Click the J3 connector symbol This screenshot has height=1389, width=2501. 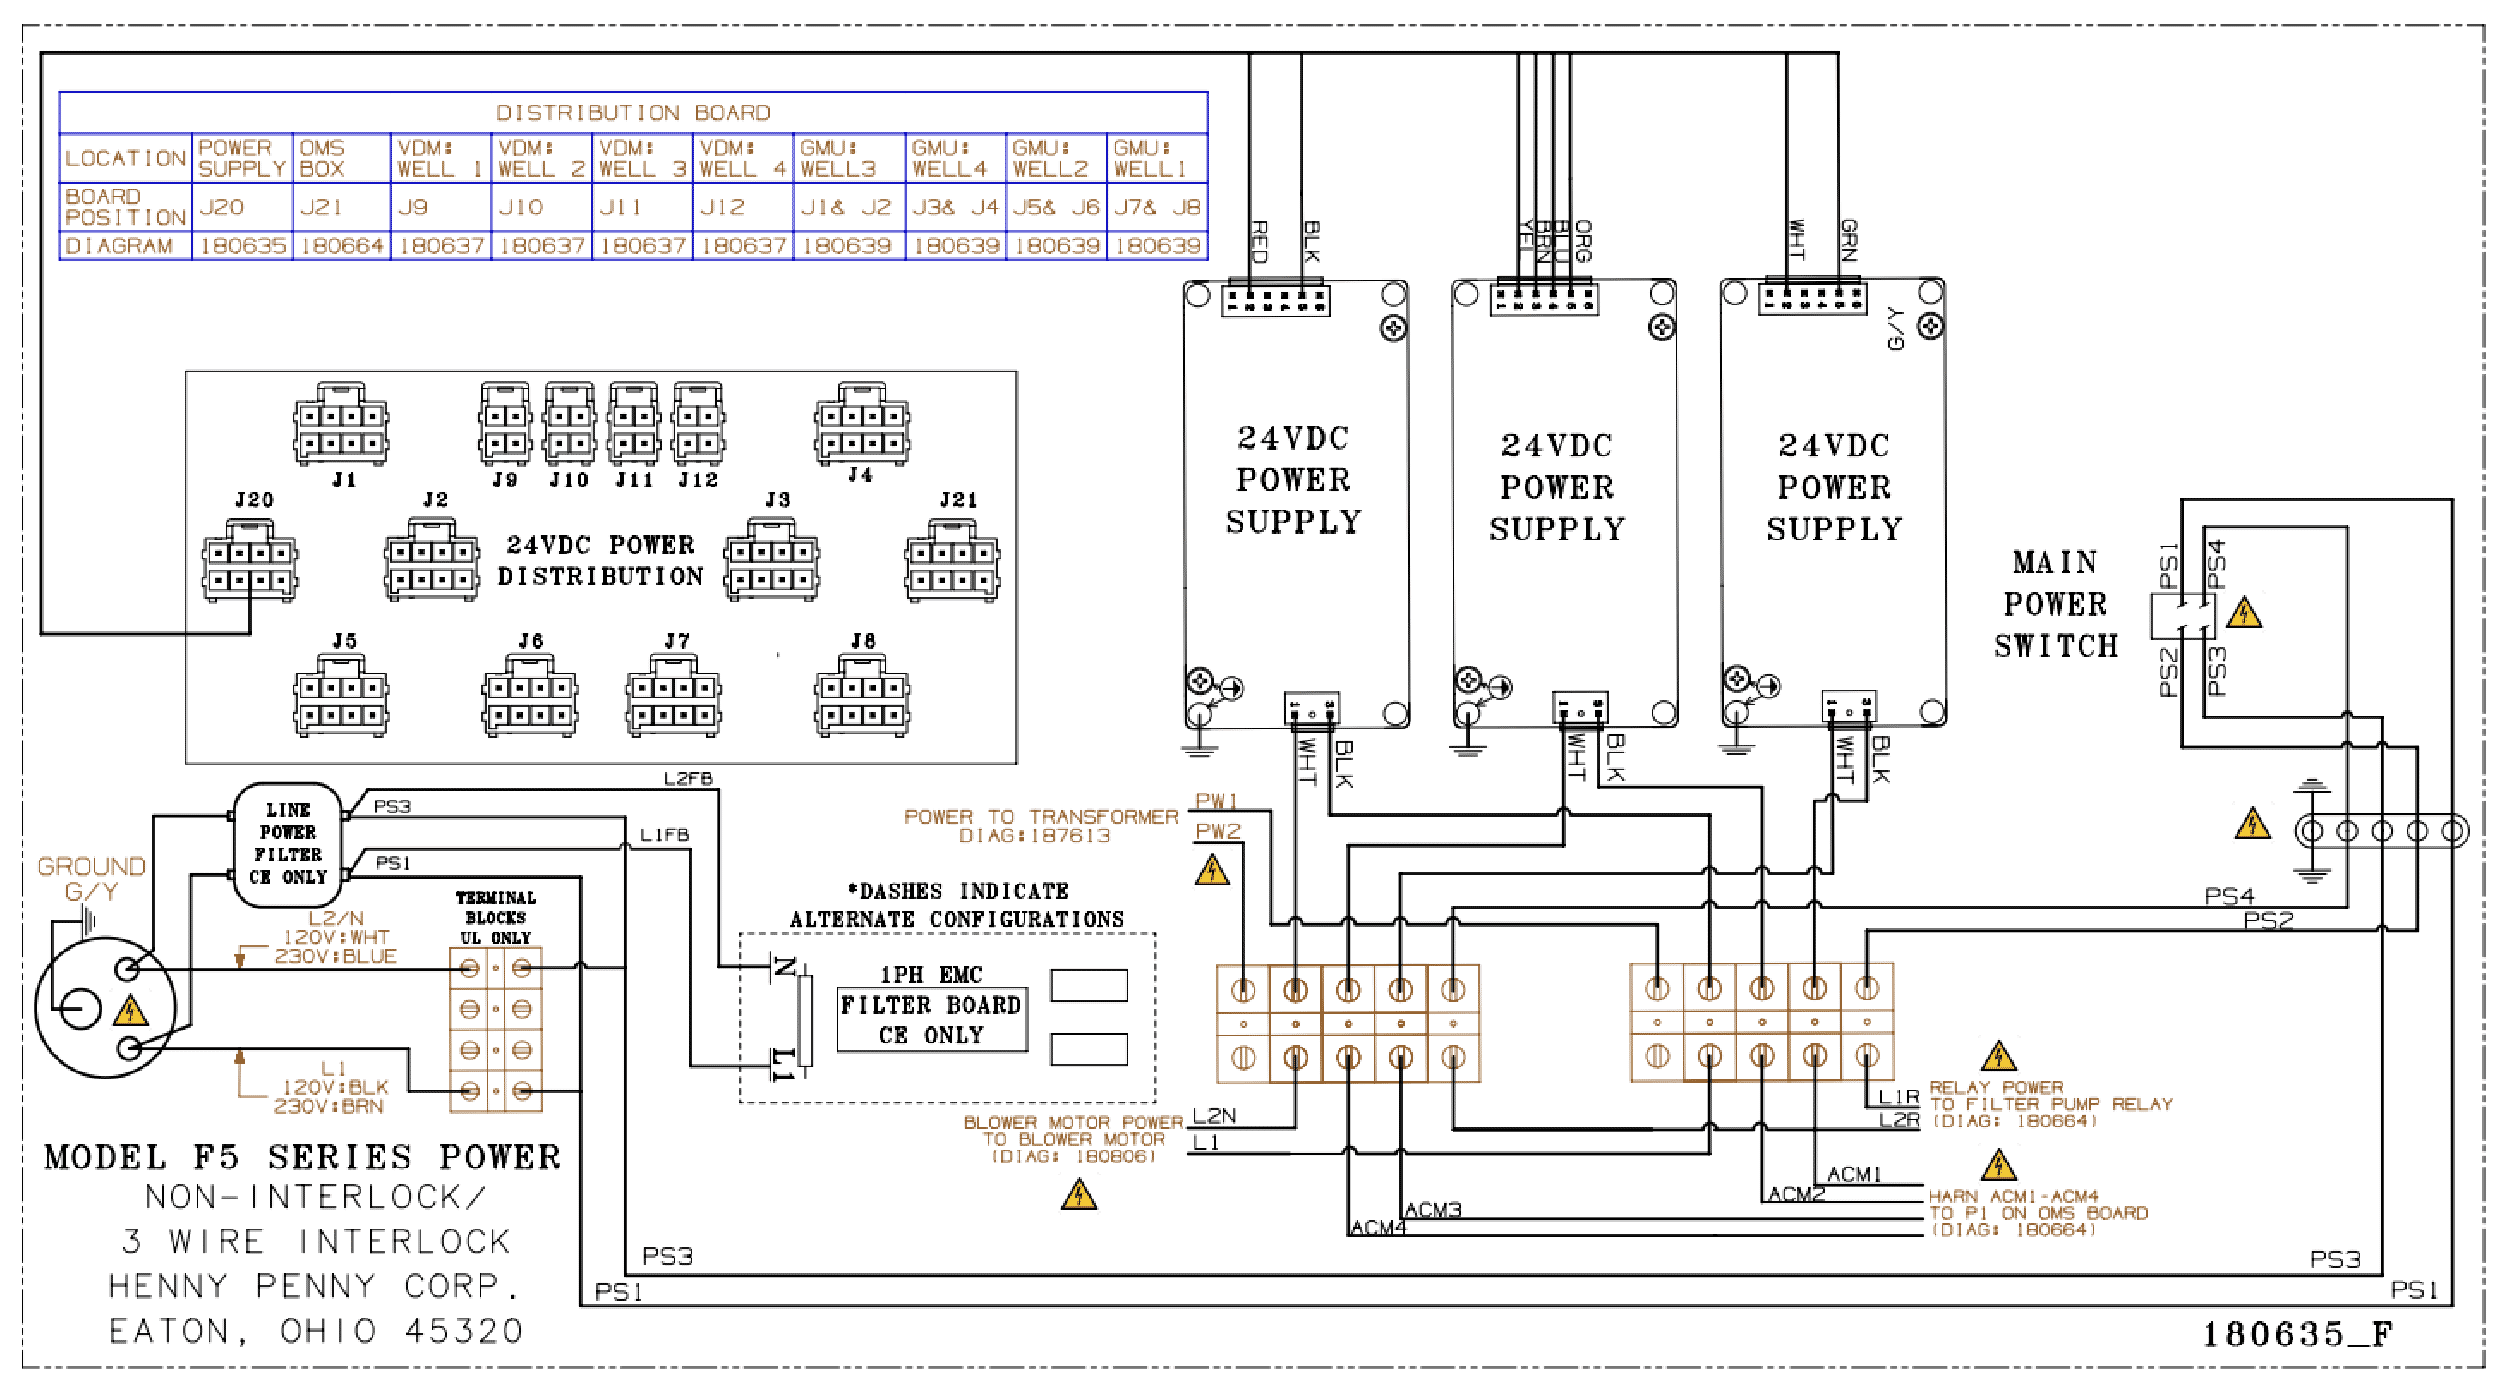772,559
